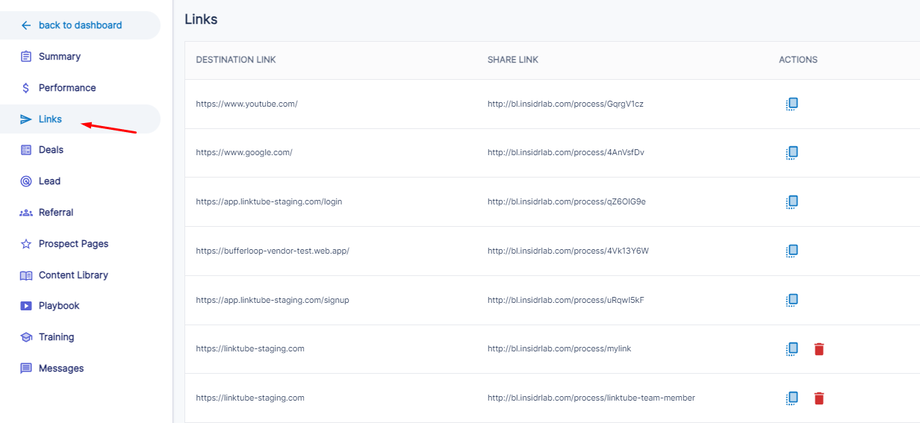
Task: Open Prospect Pages
Action: point(73,244)
